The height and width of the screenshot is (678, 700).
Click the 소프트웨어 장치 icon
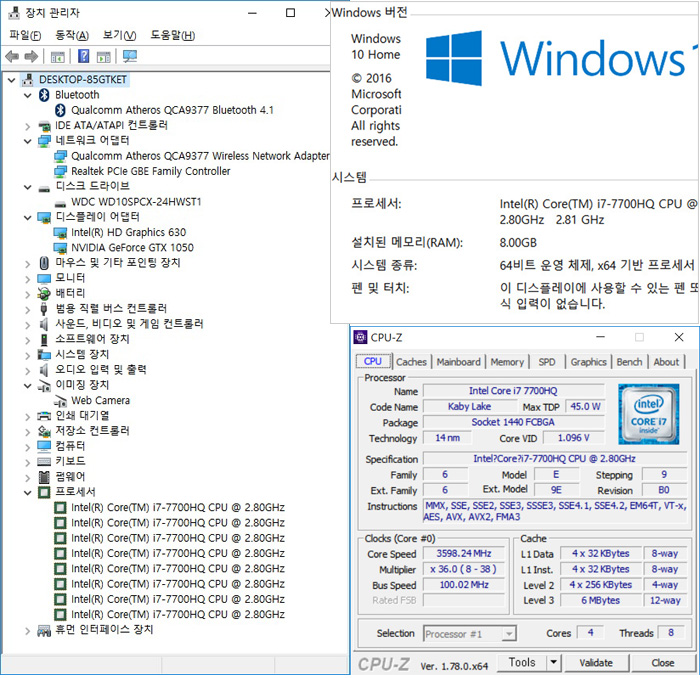tap(44, 340)
